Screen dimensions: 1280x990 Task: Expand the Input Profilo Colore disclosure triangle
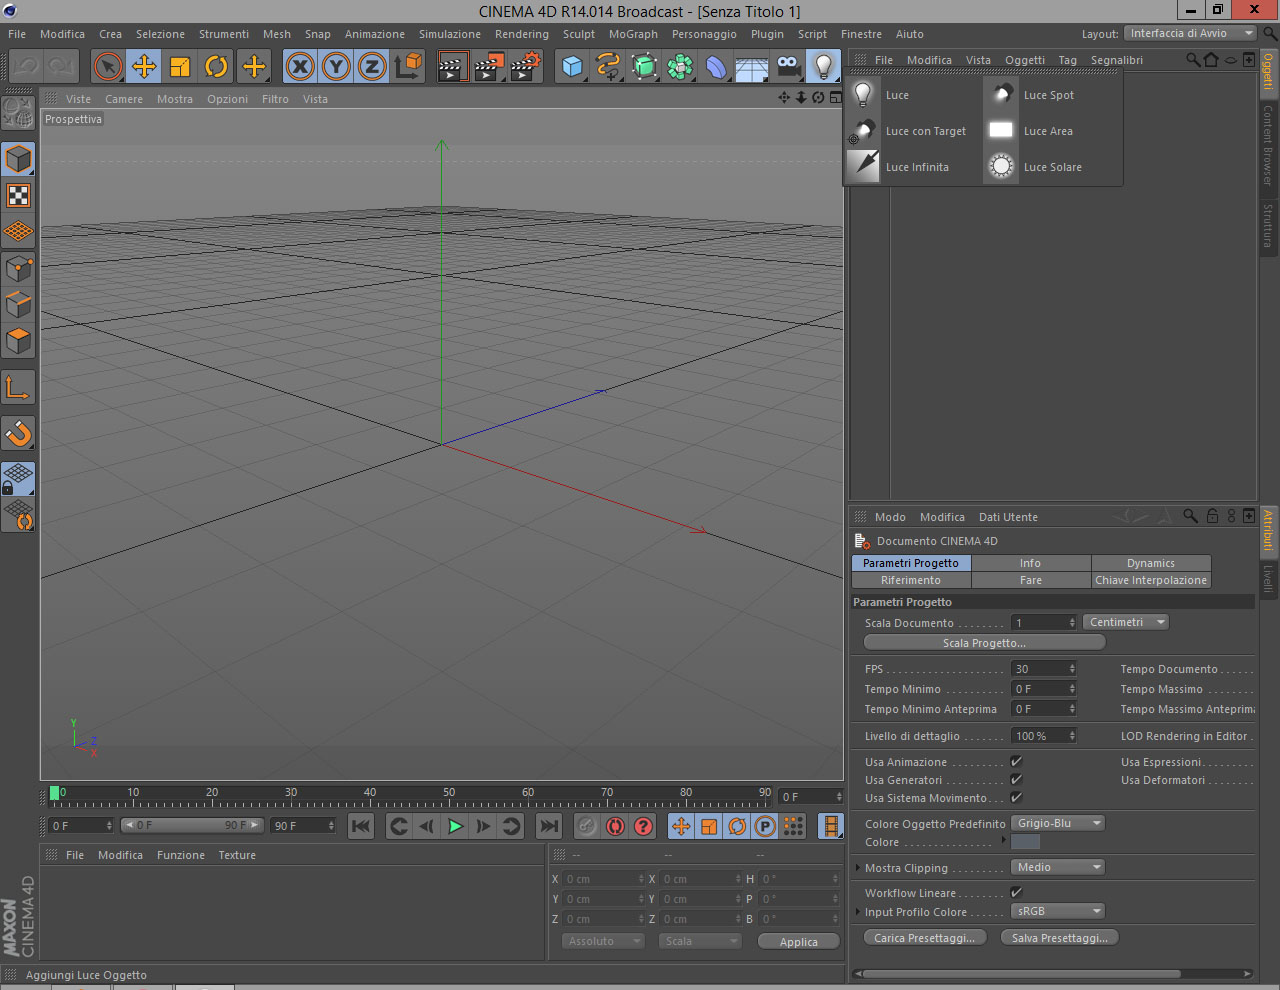pyautogui.click(x=857, y=912)
